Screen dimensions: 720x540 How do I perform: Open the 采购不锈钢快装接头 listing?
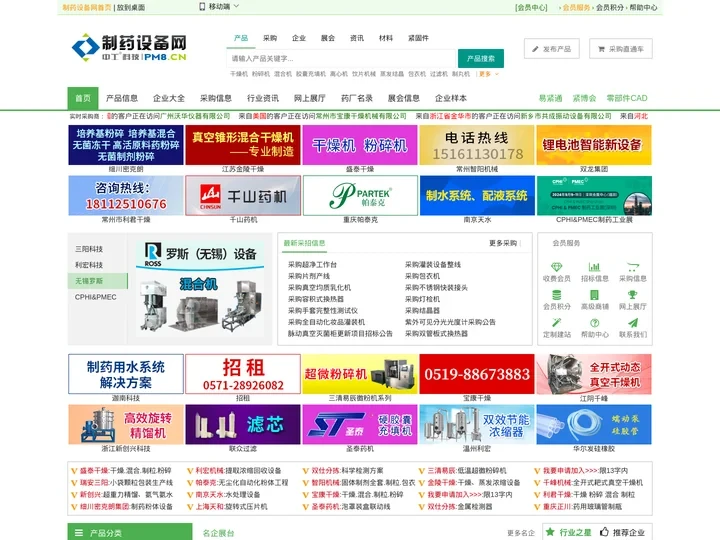pos(436,287)
